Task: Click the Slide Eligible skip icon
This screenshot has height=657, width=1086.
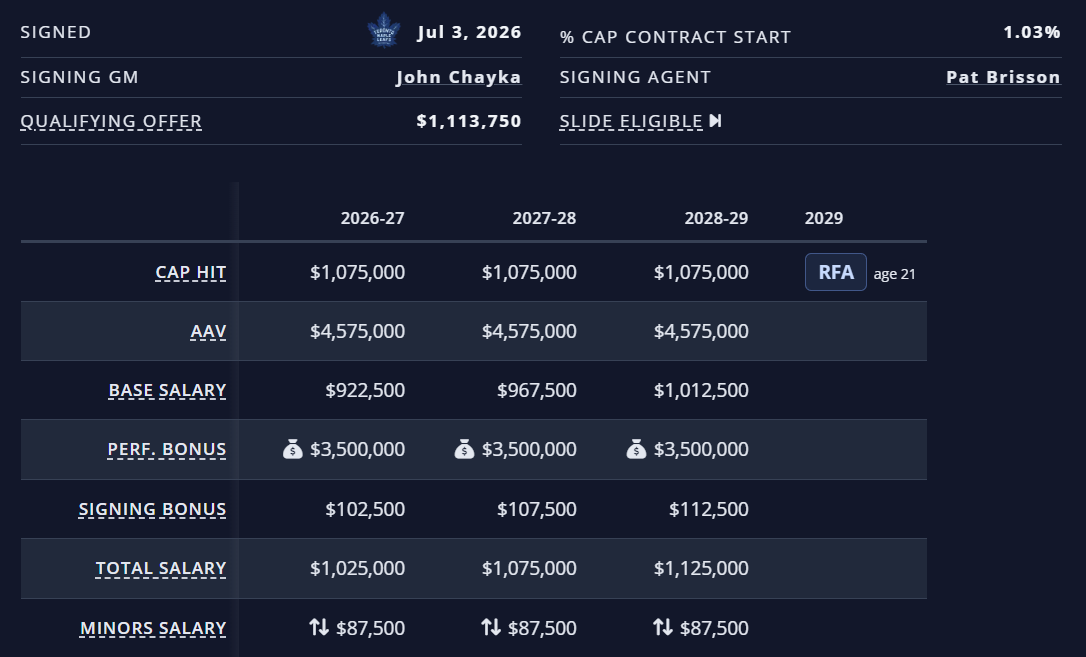Action: pos(715,121)
